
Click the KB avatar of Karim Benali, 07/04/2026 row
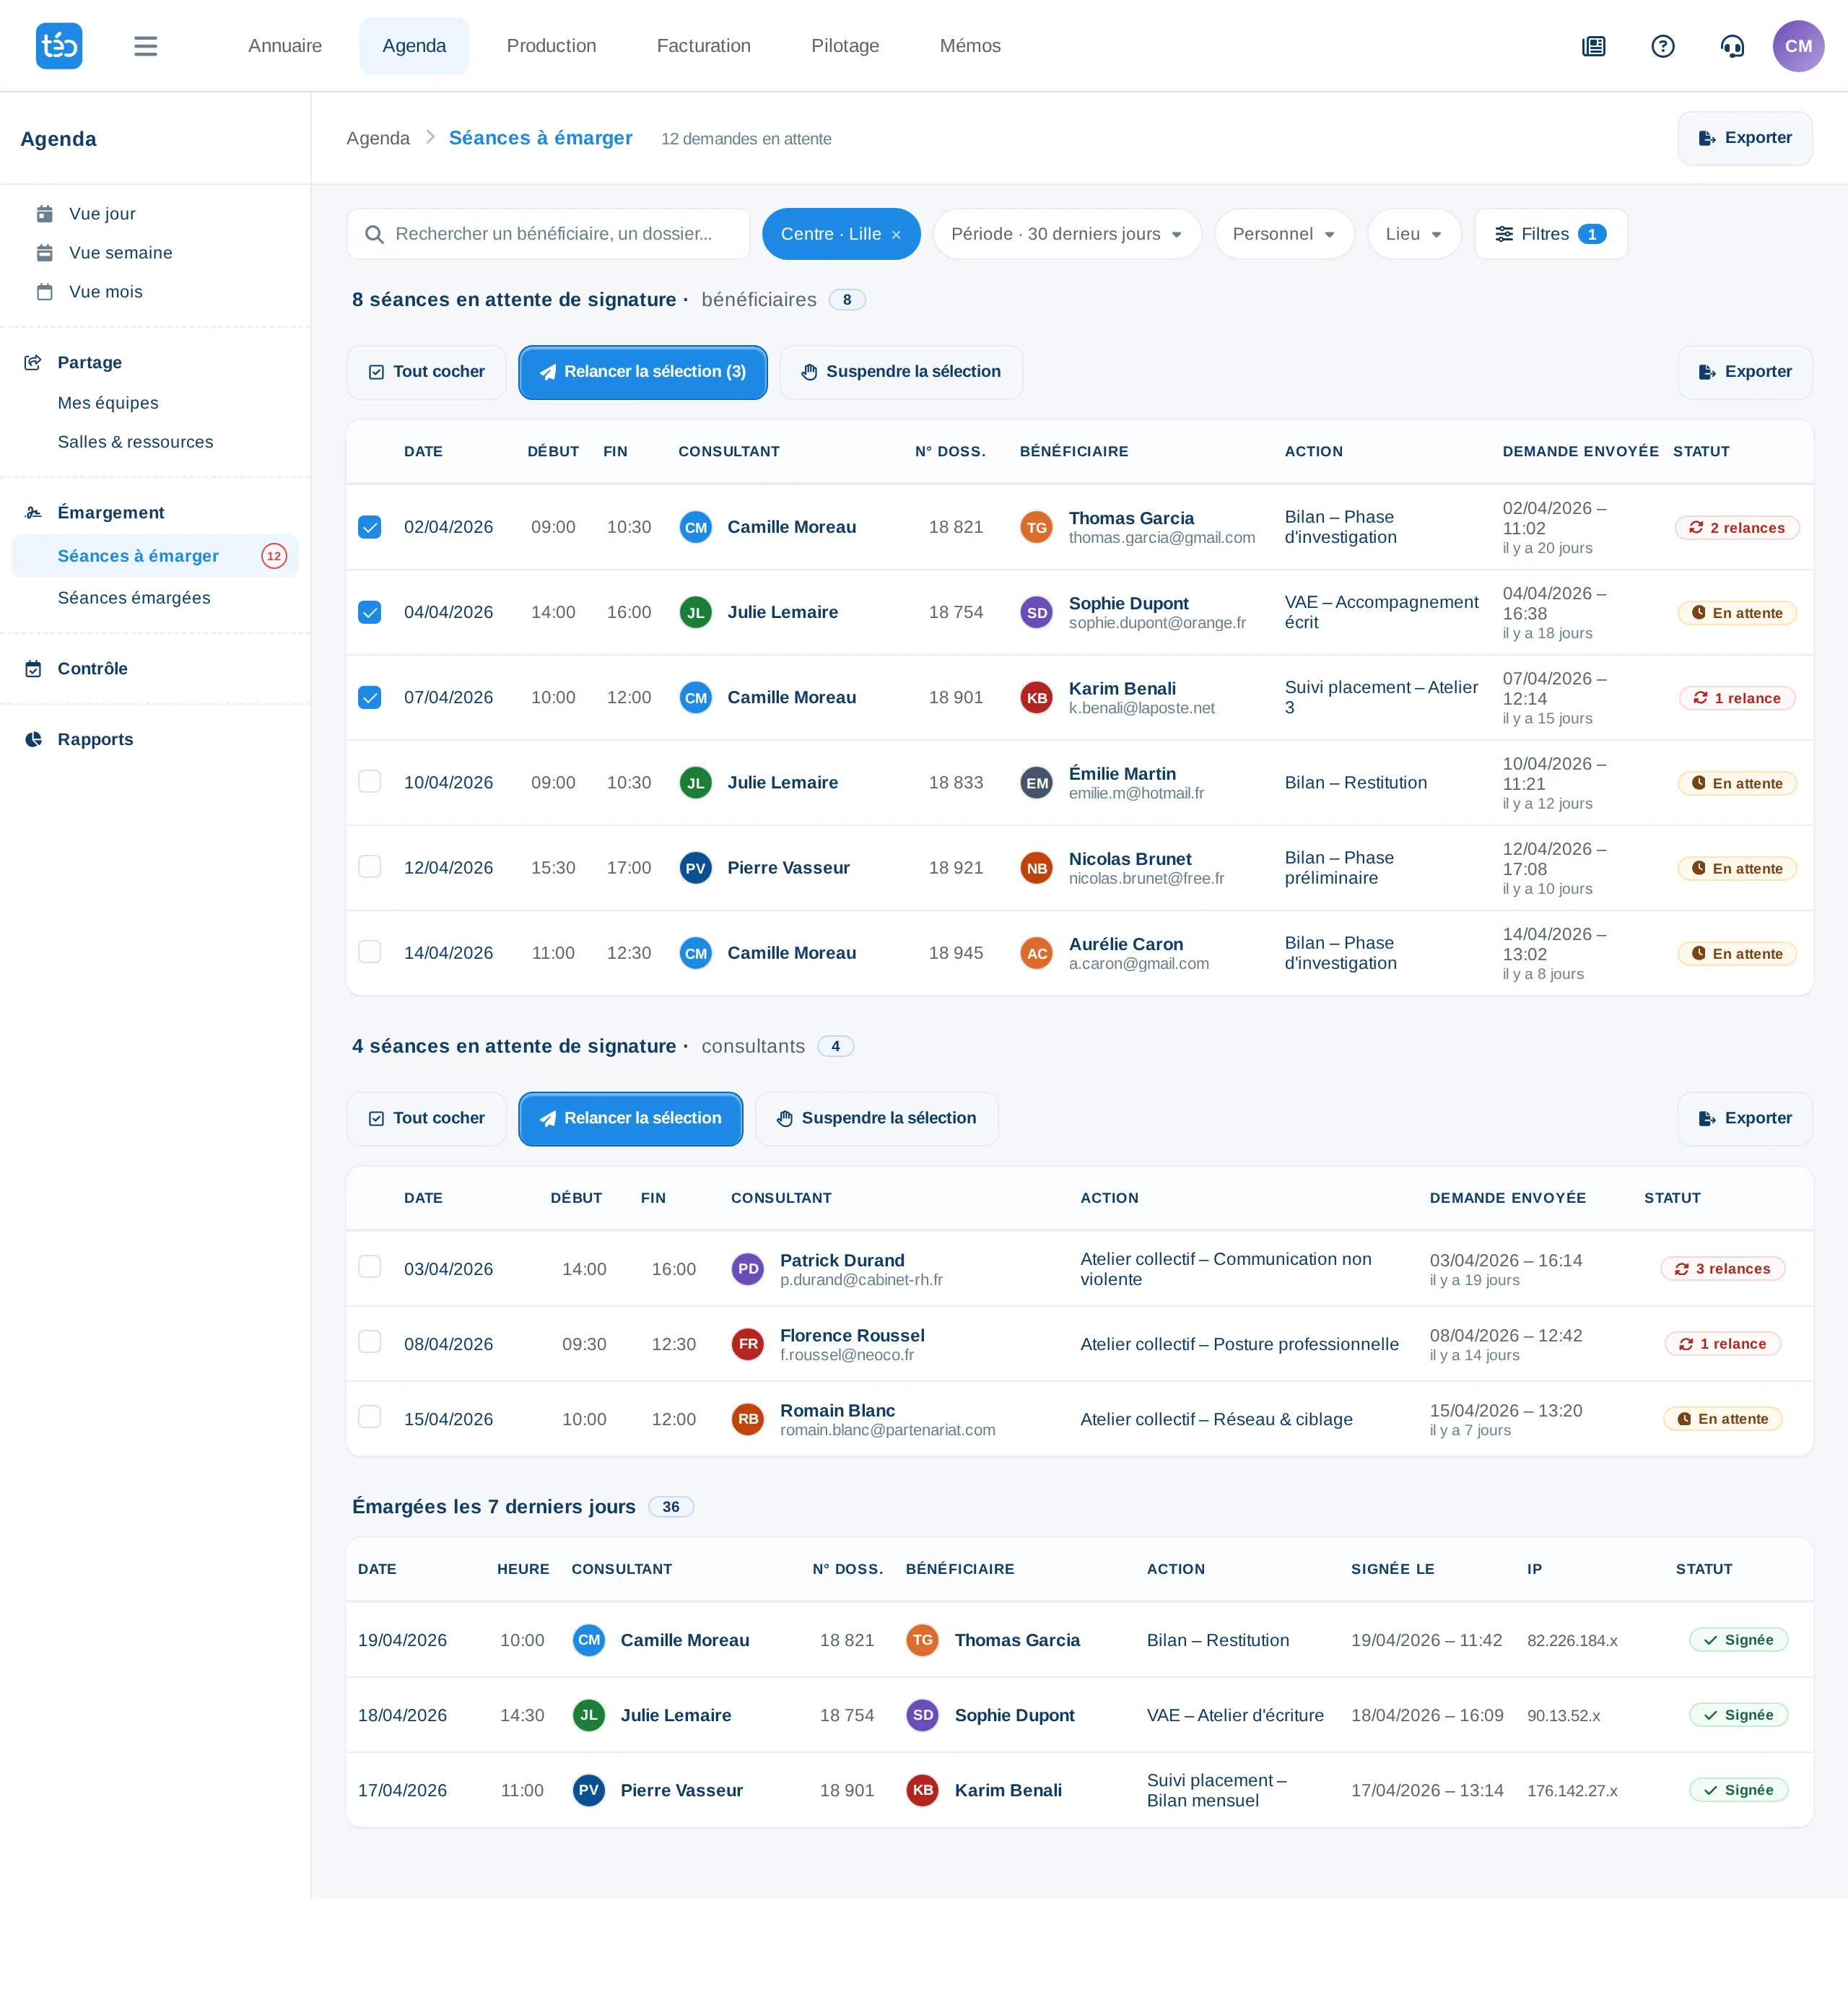[1037, 697]
